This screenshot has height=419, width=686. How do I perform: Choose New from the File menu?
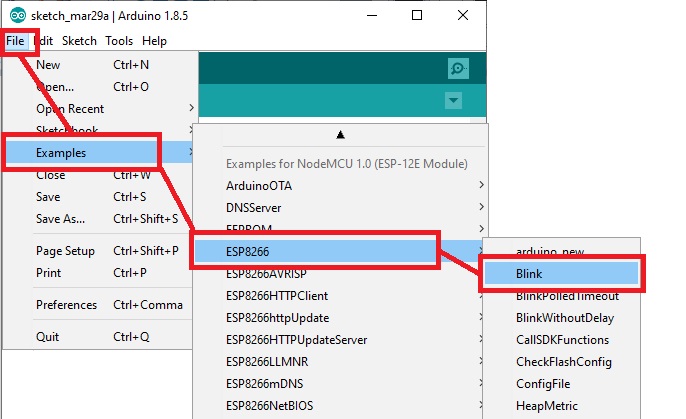pyautogui.click(x=98, y=65)
